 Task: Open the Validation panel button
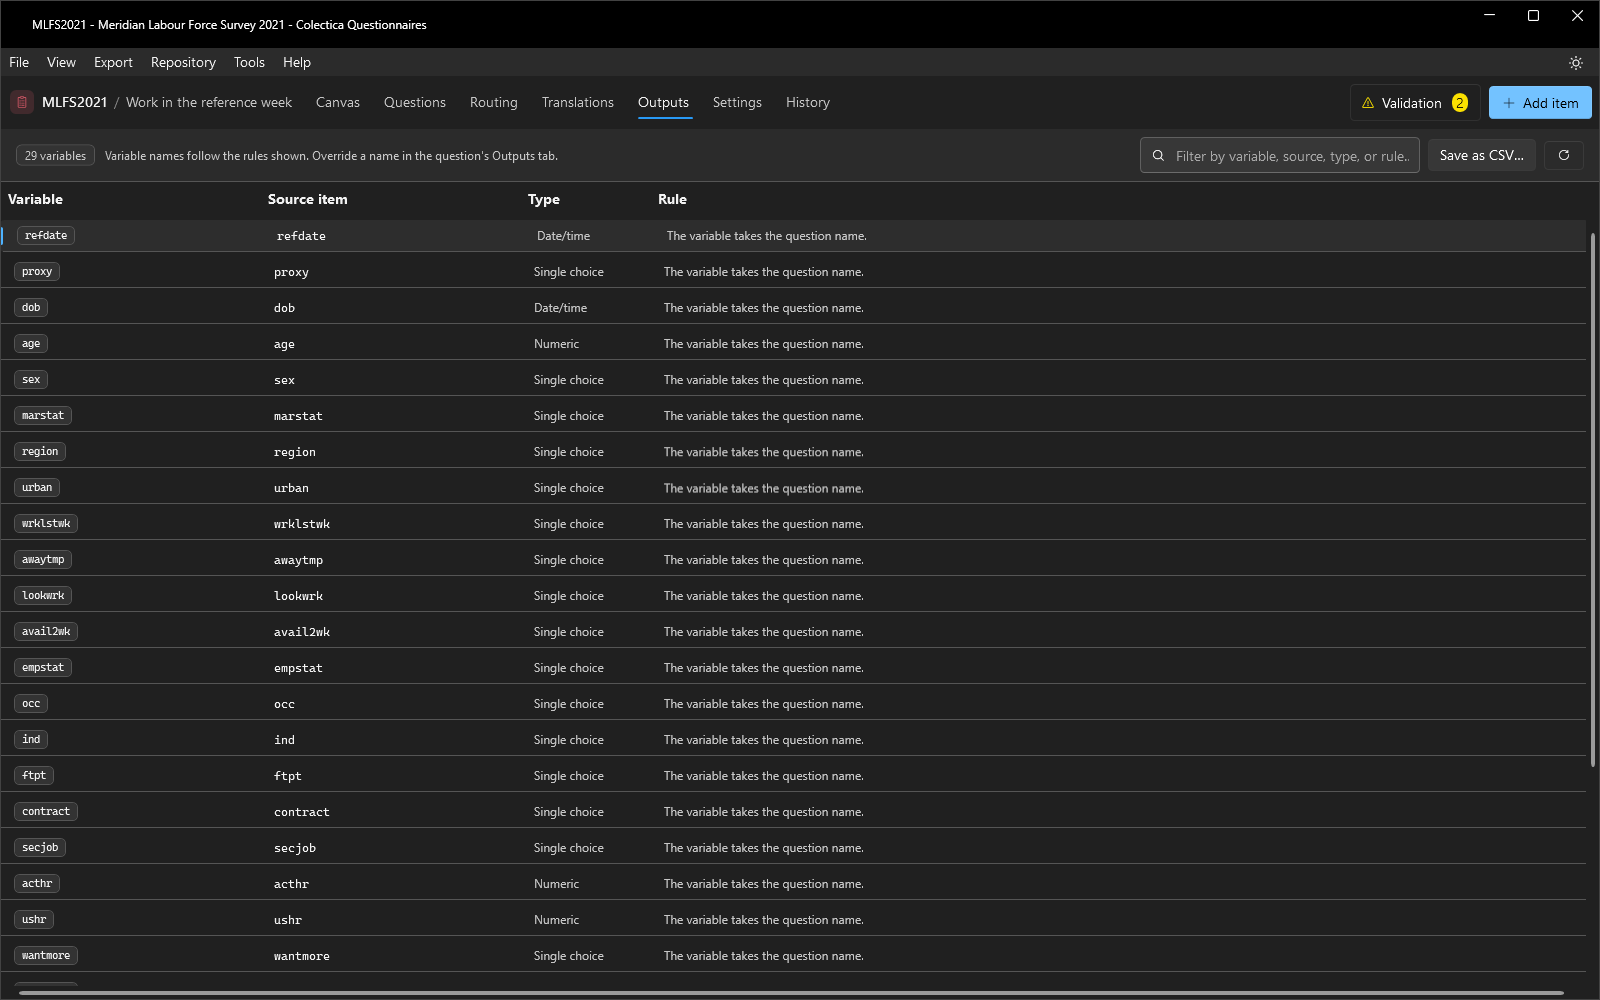click(1415, 103)
